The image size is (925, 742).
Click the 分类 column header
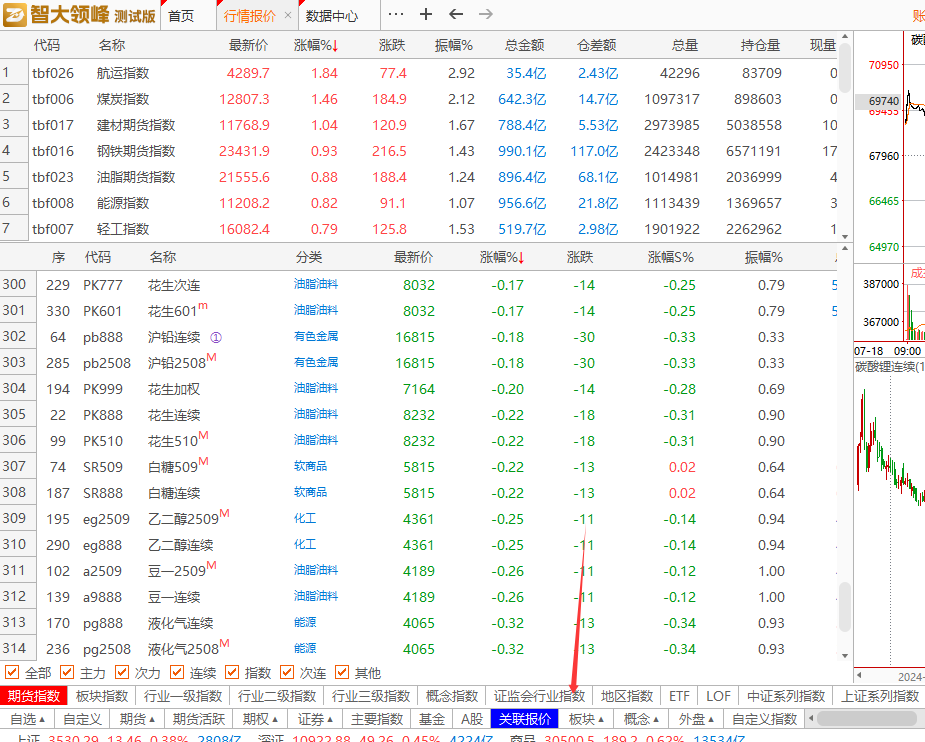point(309,257)
